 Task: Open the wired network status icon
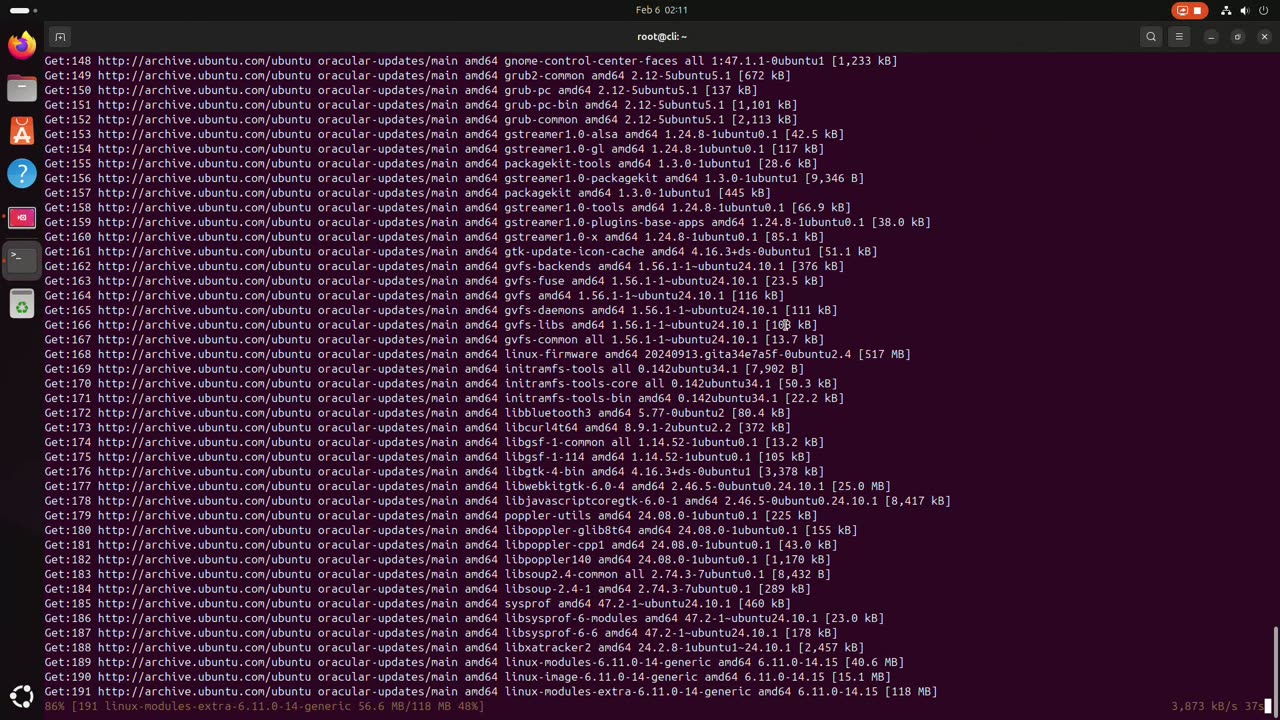[1226, 10]
